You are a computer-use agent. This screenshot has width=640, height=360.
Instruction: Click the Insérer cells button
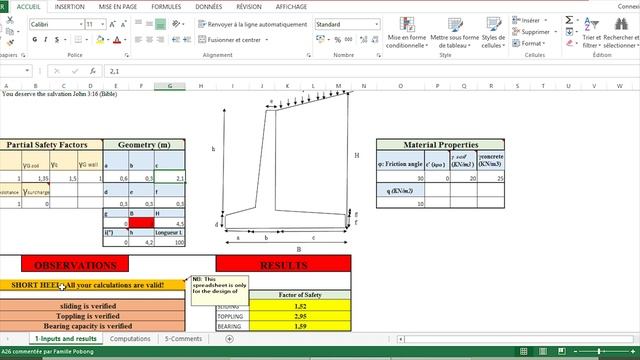530,20
